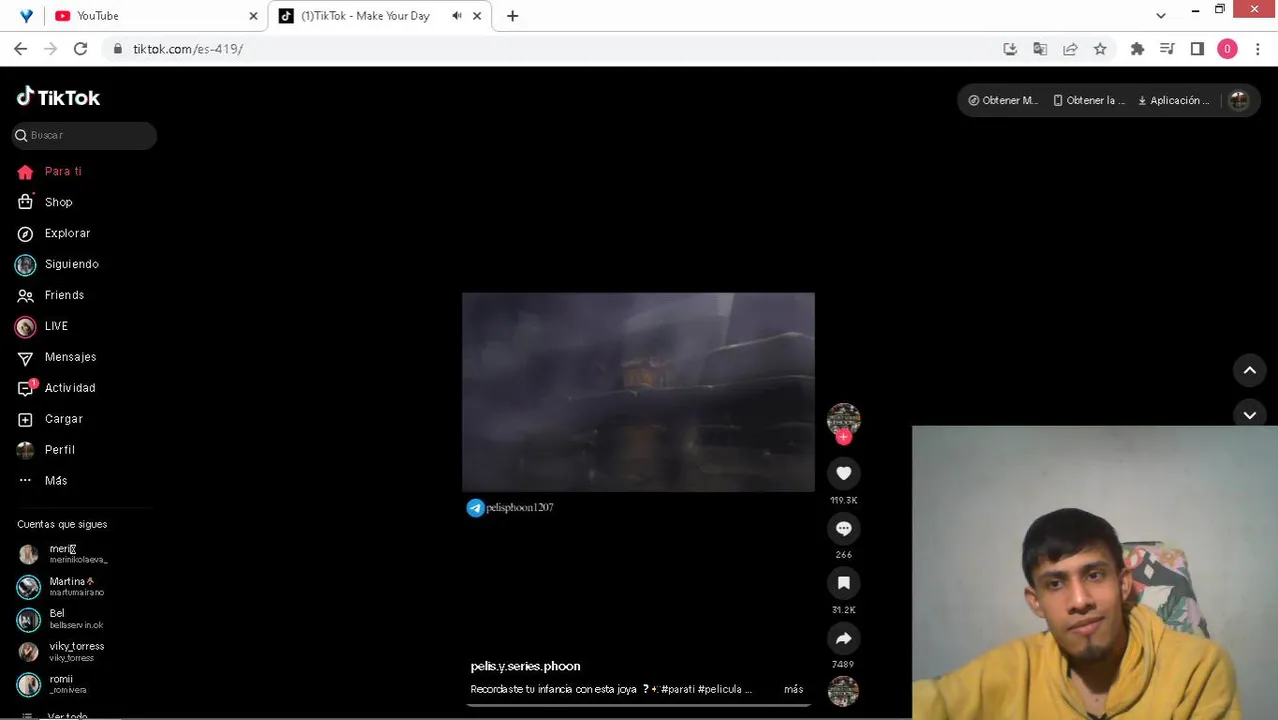Open profile avatar in top right

[1238, 100]
